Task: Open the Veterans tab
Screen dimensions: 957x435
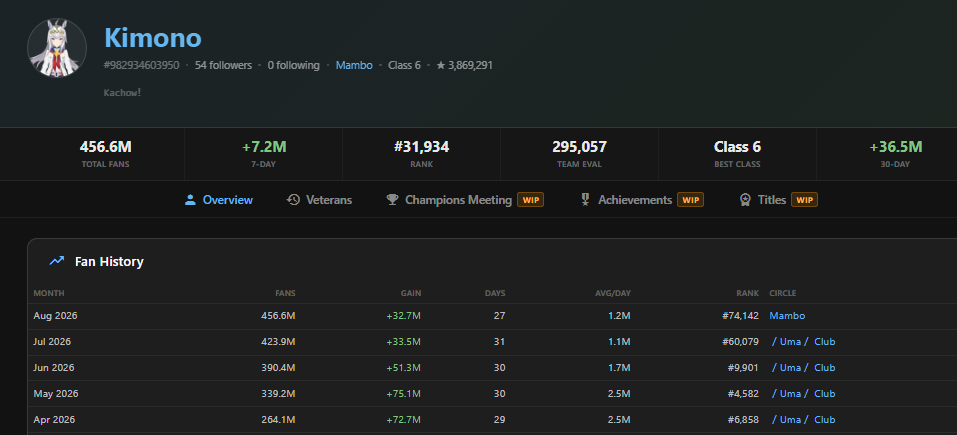Action: tap(319, 200)
